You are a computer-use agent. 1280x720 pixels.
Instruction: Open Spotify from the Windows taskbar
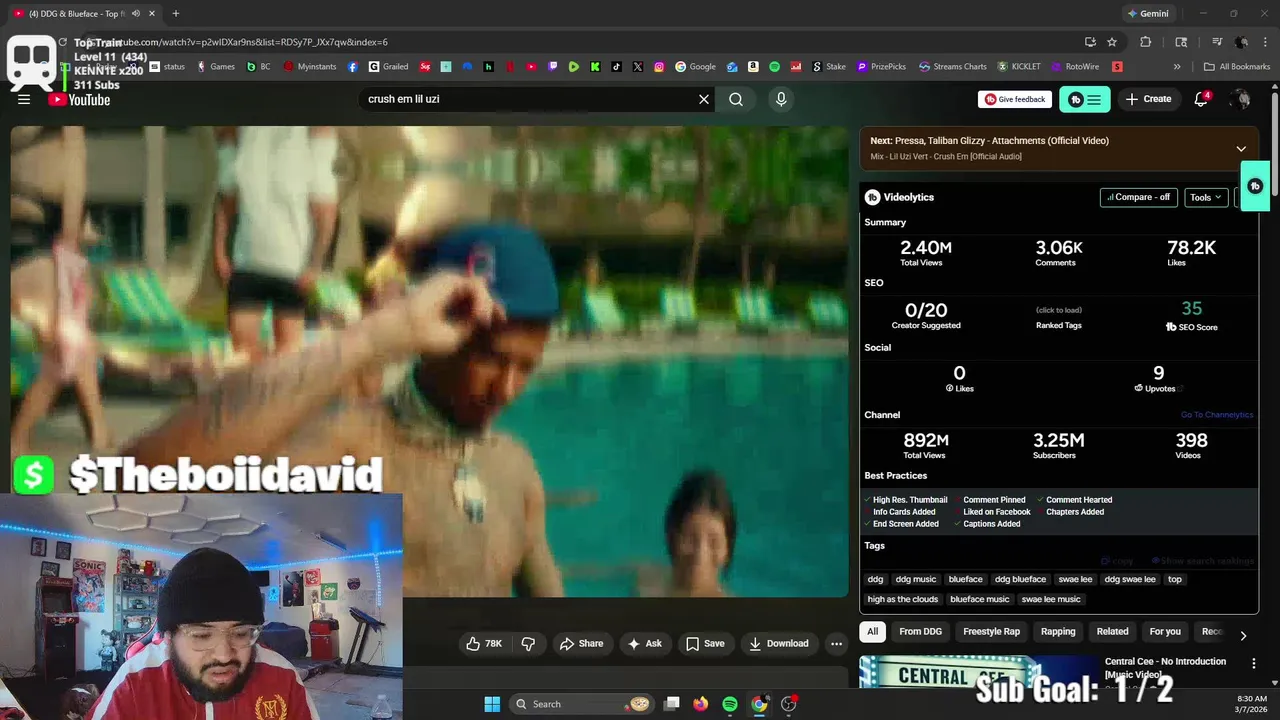tap(730, 704)
